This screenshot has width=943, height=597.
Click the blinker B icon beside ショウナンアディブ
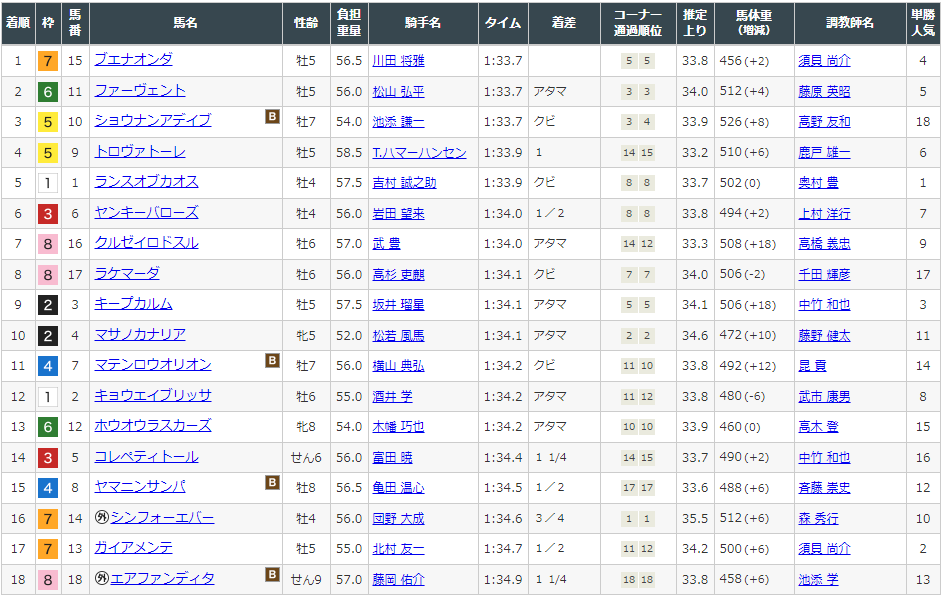[272, 118]
